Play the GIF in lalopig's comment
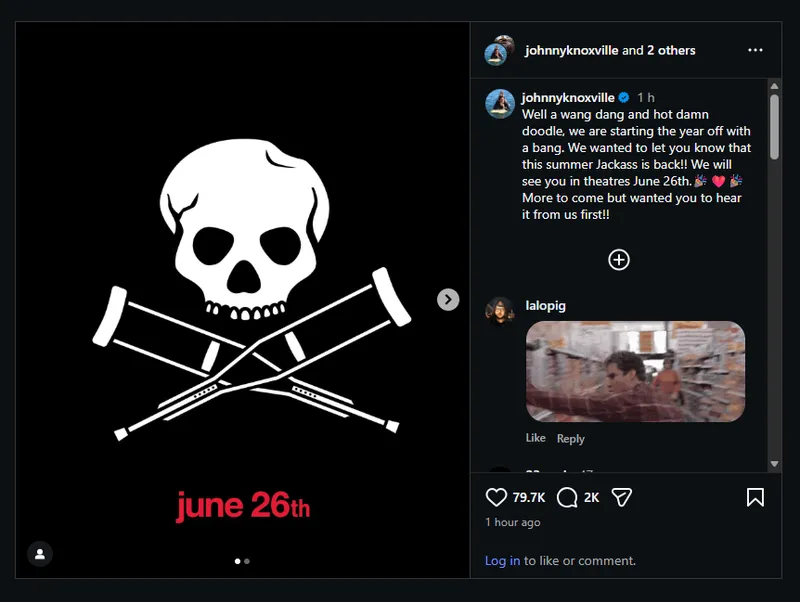Viewport: 800px width, 602px height. coord(635,371)
